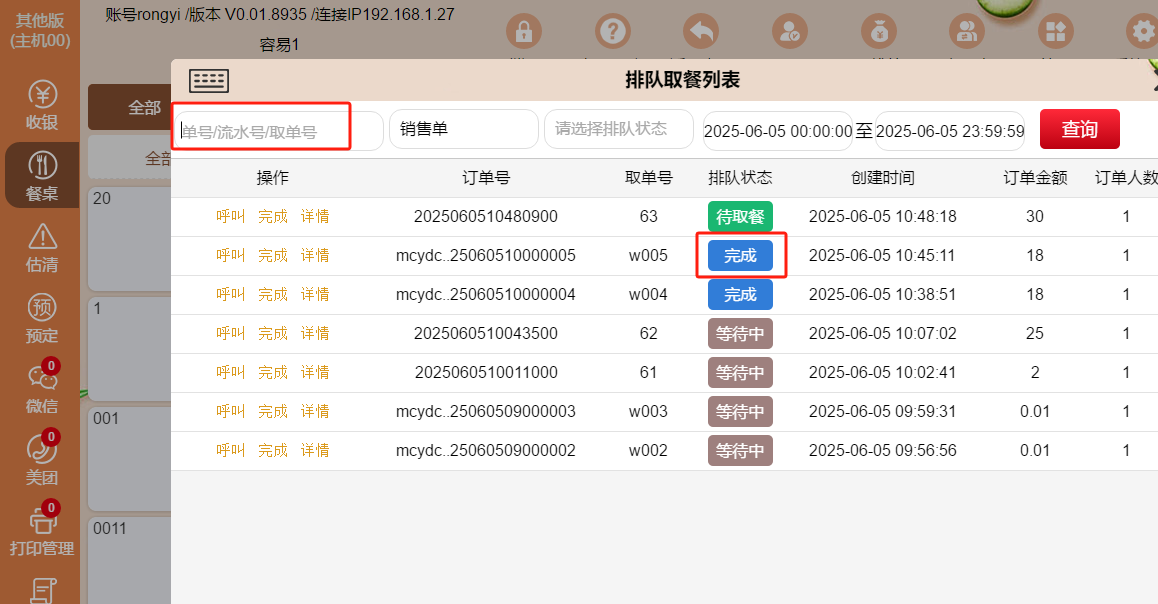Screen dimensions: 1158x604
Task: Click order number 2025060510480900
Action: pos(486,216)
